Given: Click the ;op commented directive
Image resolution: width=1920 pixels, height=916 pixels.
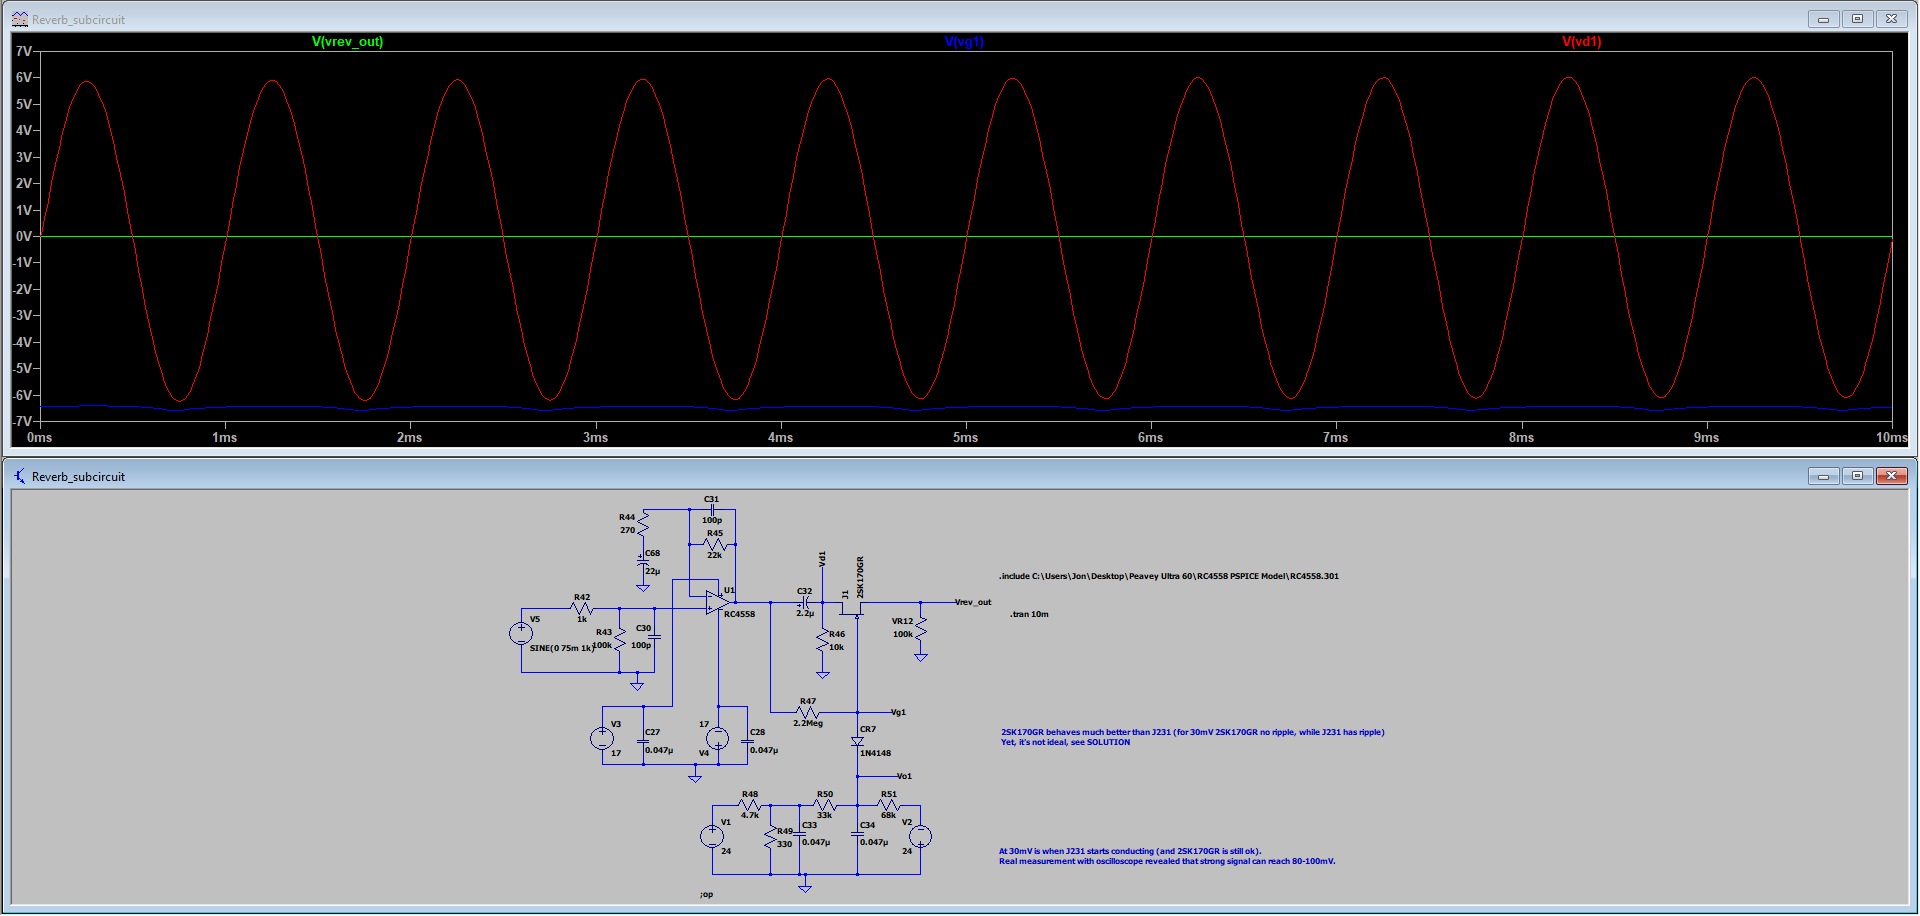Looking at the screenshot, I should [x=706, y=894].
